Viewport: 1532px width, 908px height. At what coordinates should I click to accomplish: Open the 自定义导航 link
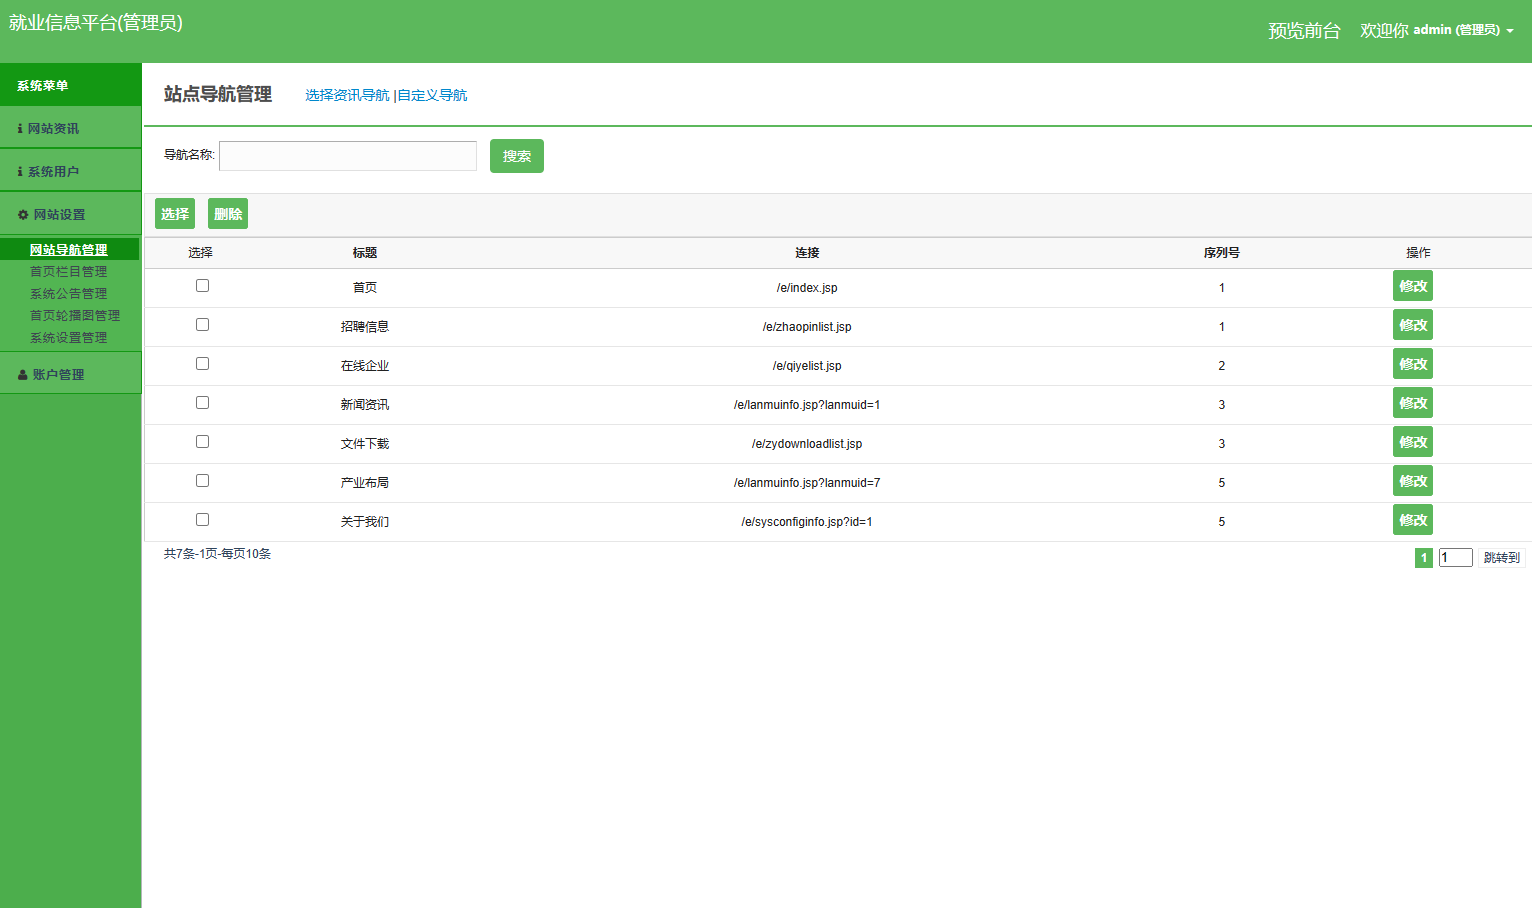(x=432, y=95)
